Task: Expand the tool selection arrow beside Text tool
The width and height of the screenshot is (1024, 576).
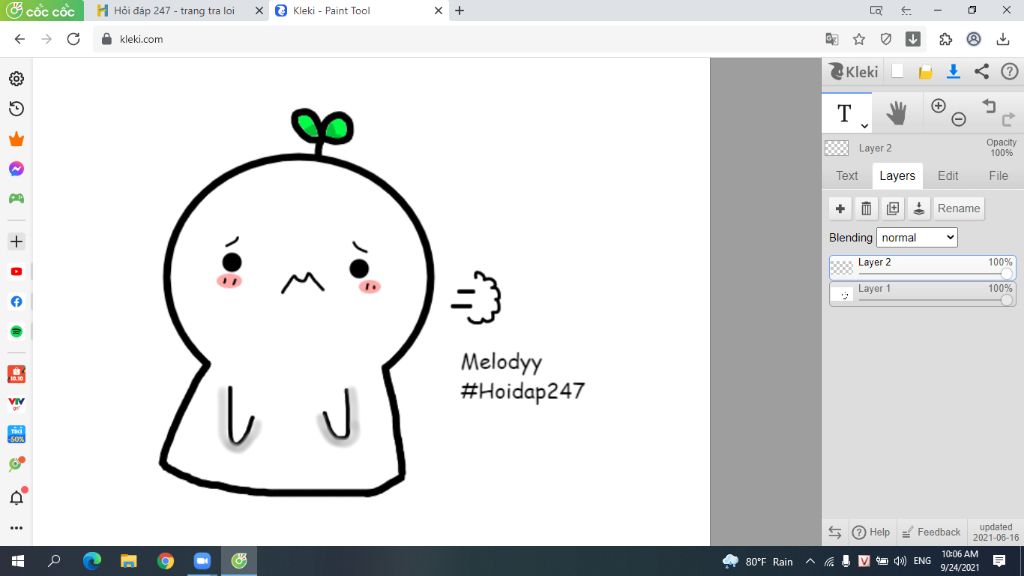Action: pyautogui.click(x=864, y=125)
